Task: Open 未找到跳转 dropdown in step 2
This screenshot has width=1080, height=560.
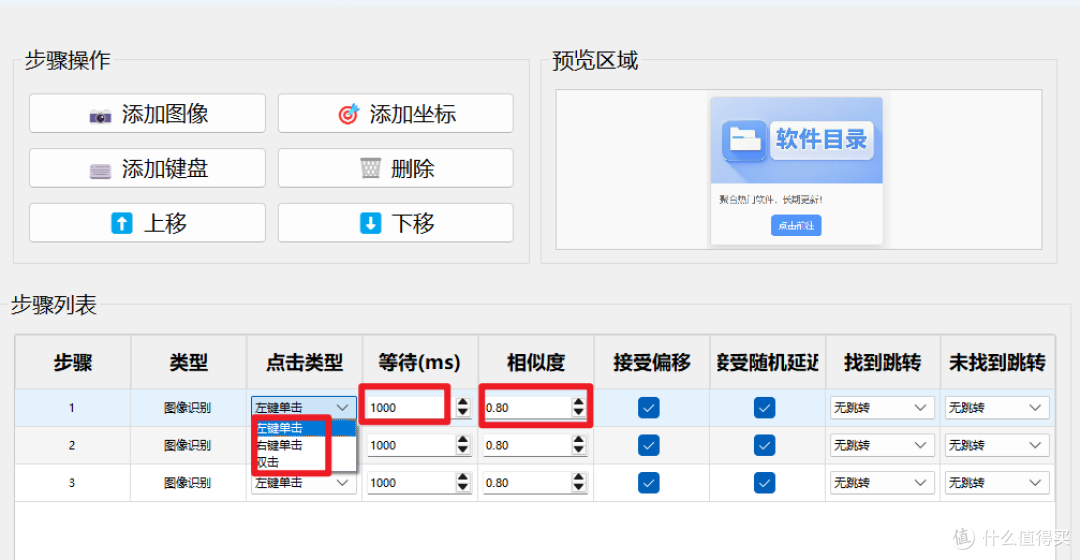Action: [997, 445]
